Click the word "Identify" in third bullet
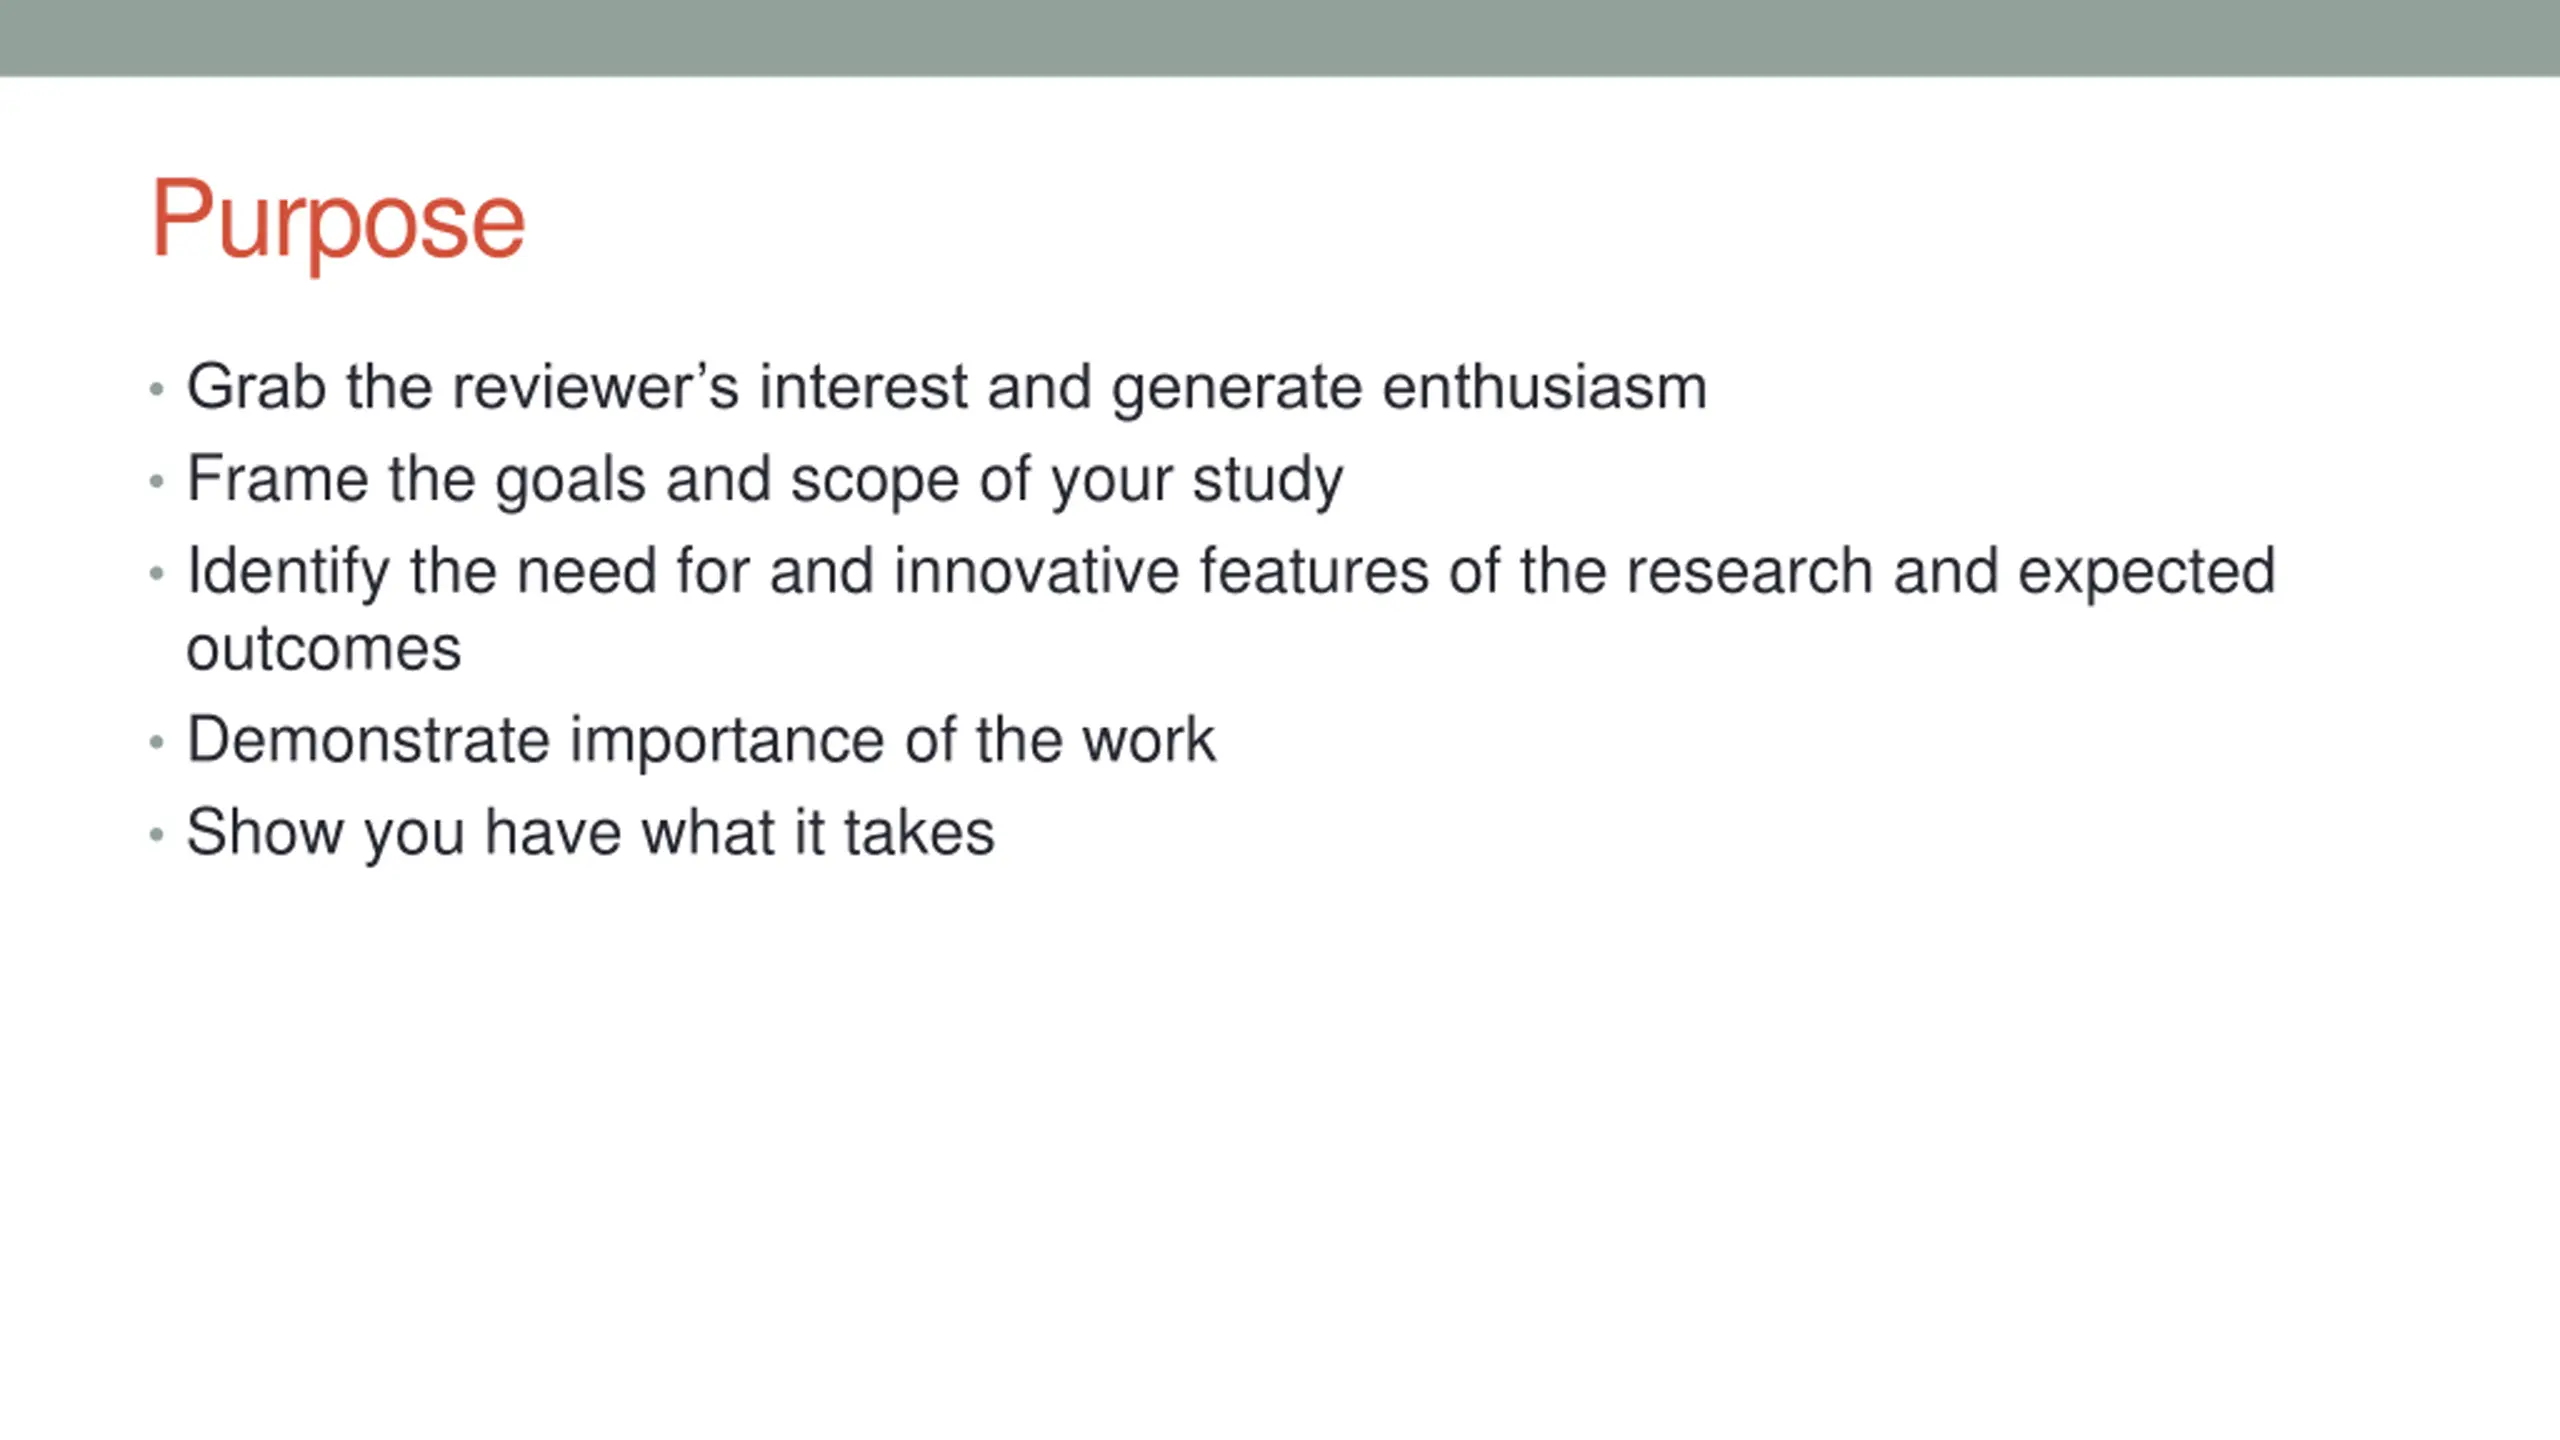The width and height of the screenshot is (2560, 1440). coord(288,573)
